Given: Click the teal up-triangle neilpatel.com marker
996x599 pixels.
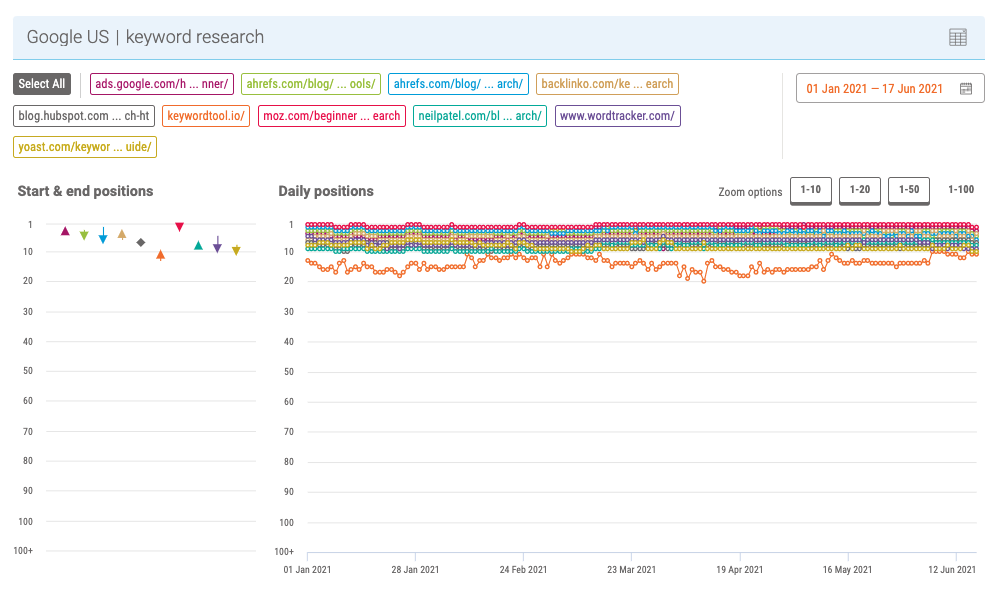Looking at the screenshot, I should tap(198, 245).
